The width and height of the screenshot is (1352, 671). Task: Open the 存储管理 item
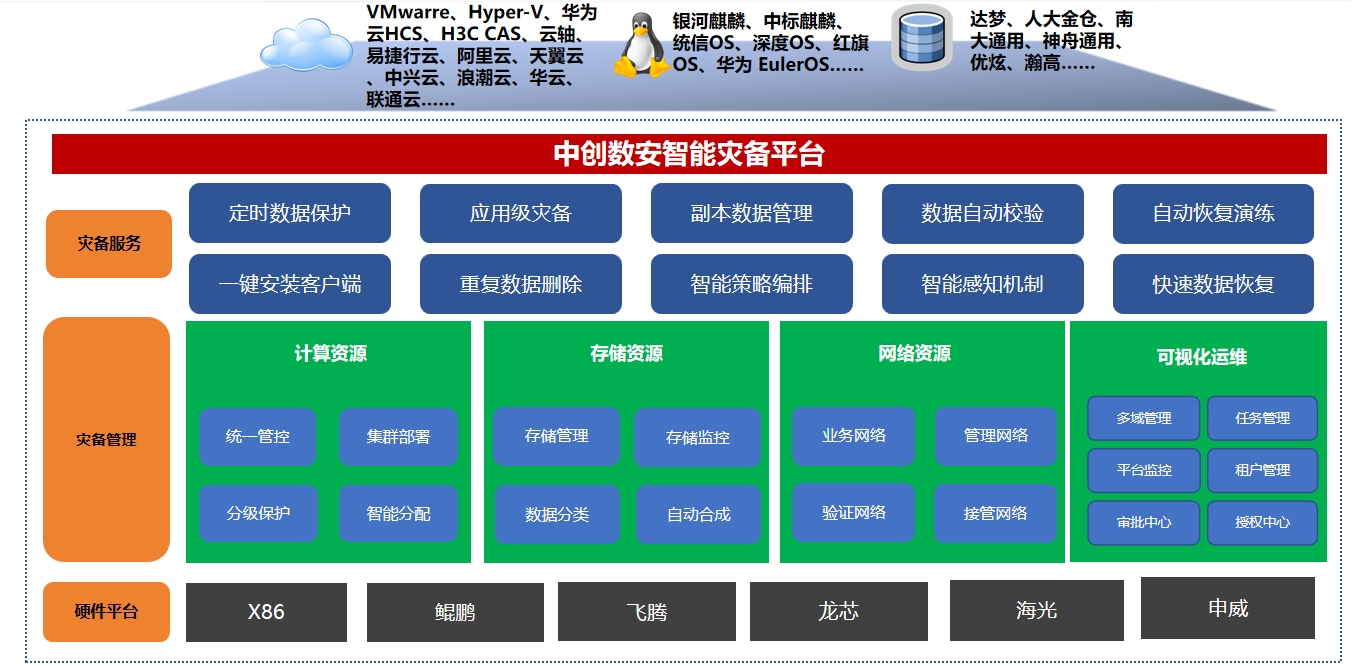click(557, 436)
